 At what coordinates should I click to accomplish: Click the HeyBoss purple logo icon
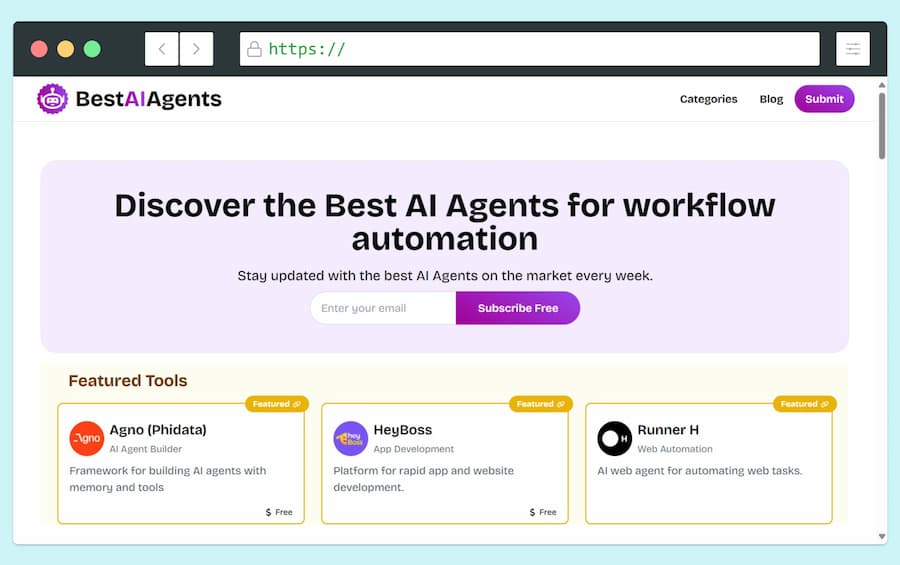[x=350, y=438]
